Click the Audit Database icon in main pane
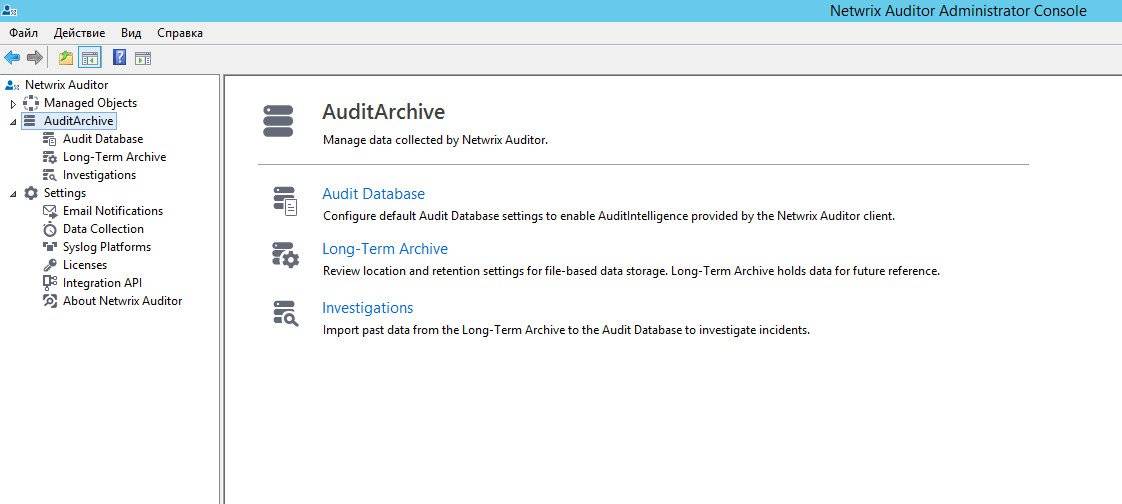1122x504 pixels. pyautogui.click(x=286, y=200)
